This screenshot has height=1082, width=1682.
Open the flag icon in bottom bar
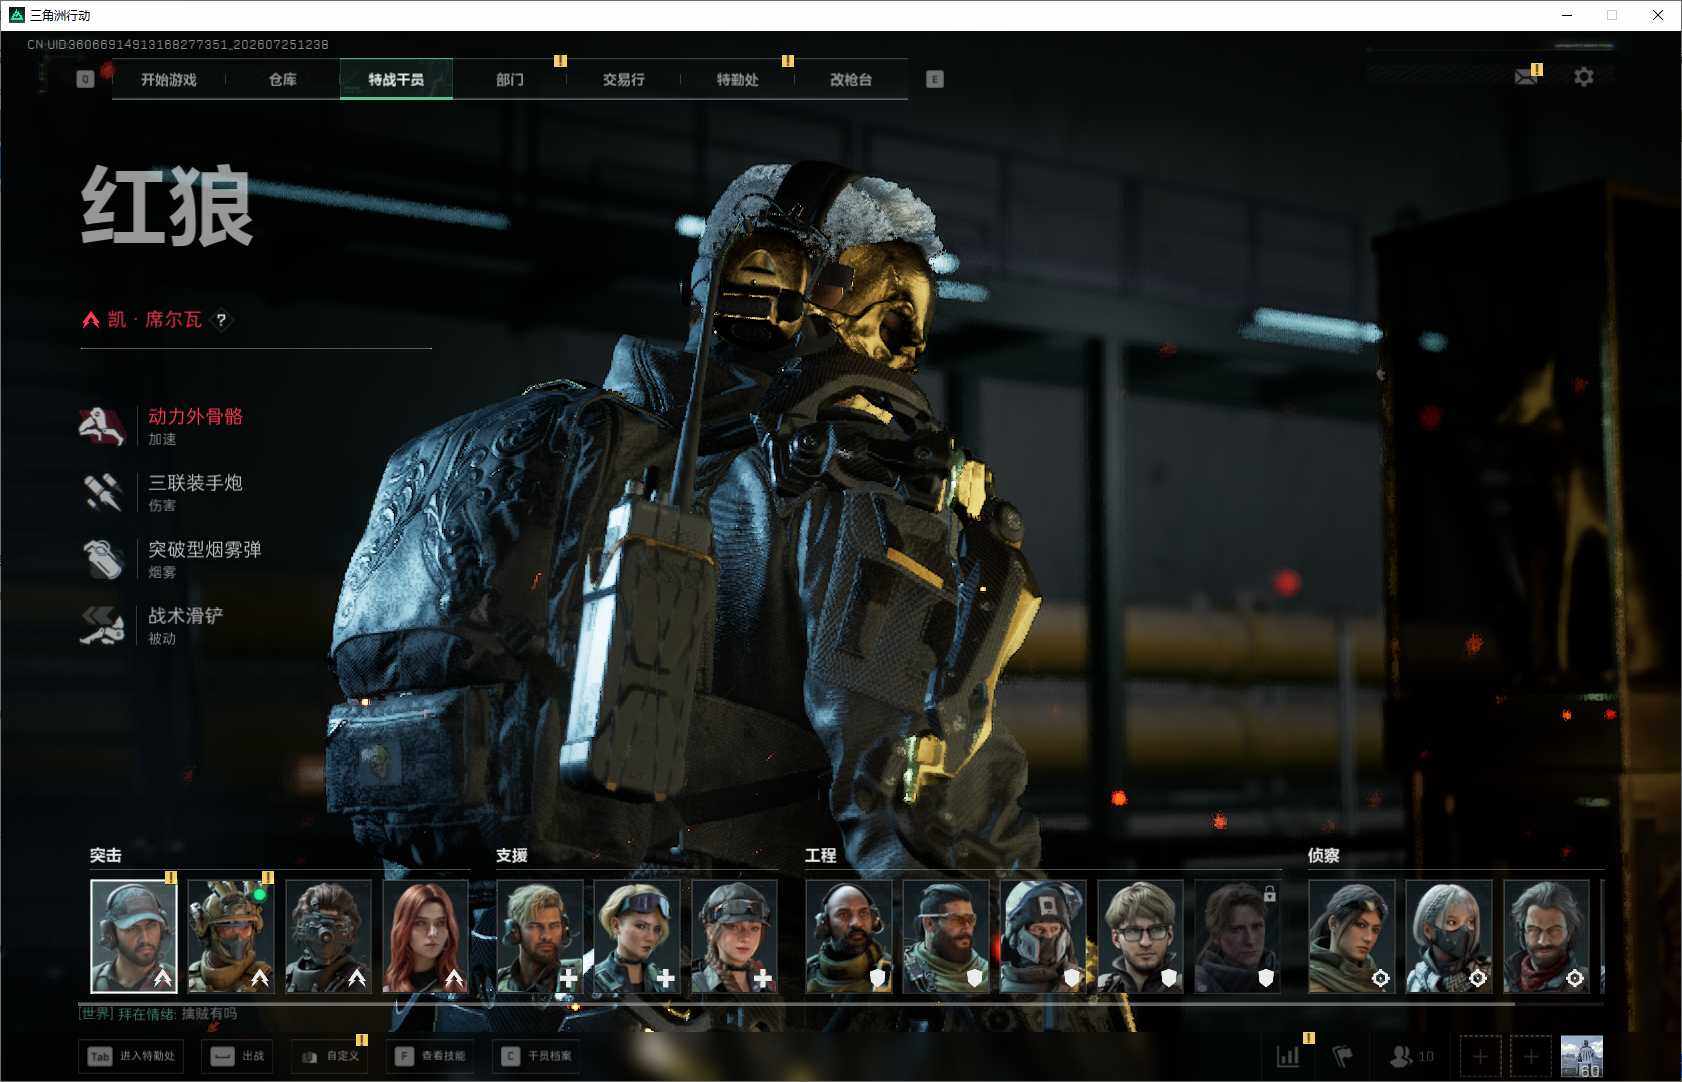1343,1056
